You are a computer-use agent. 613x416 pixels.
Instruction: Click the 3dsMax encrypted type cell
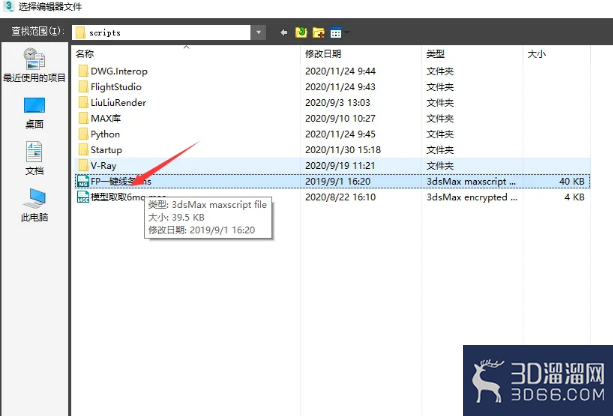tap(472, 197)
